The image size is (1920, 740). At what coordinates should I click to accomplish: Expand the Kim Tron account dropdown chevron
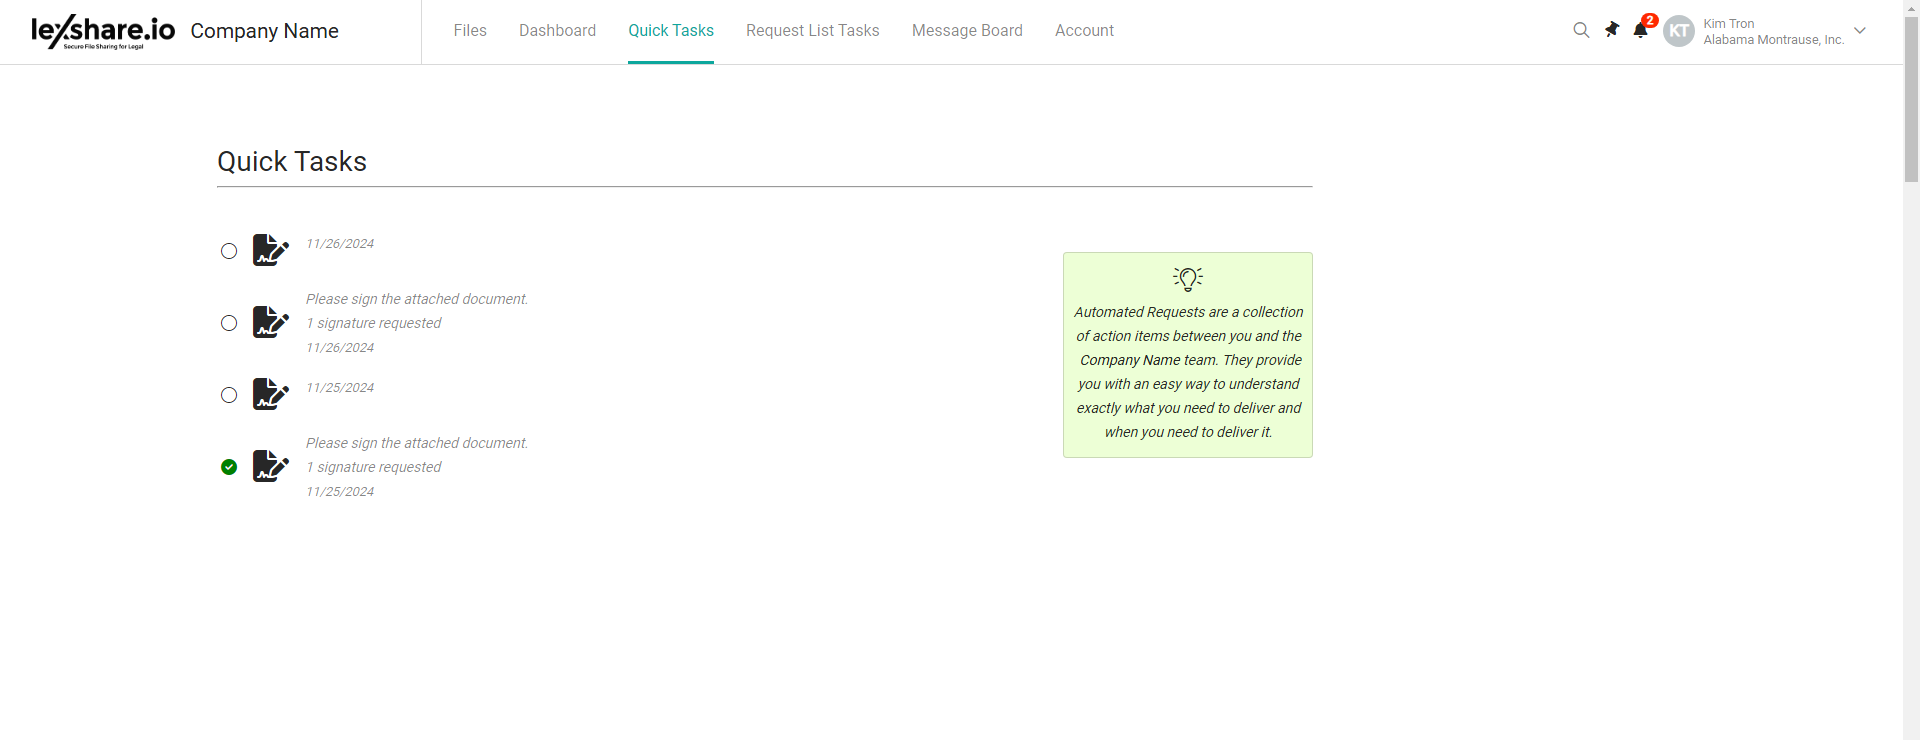point(1860,31)
